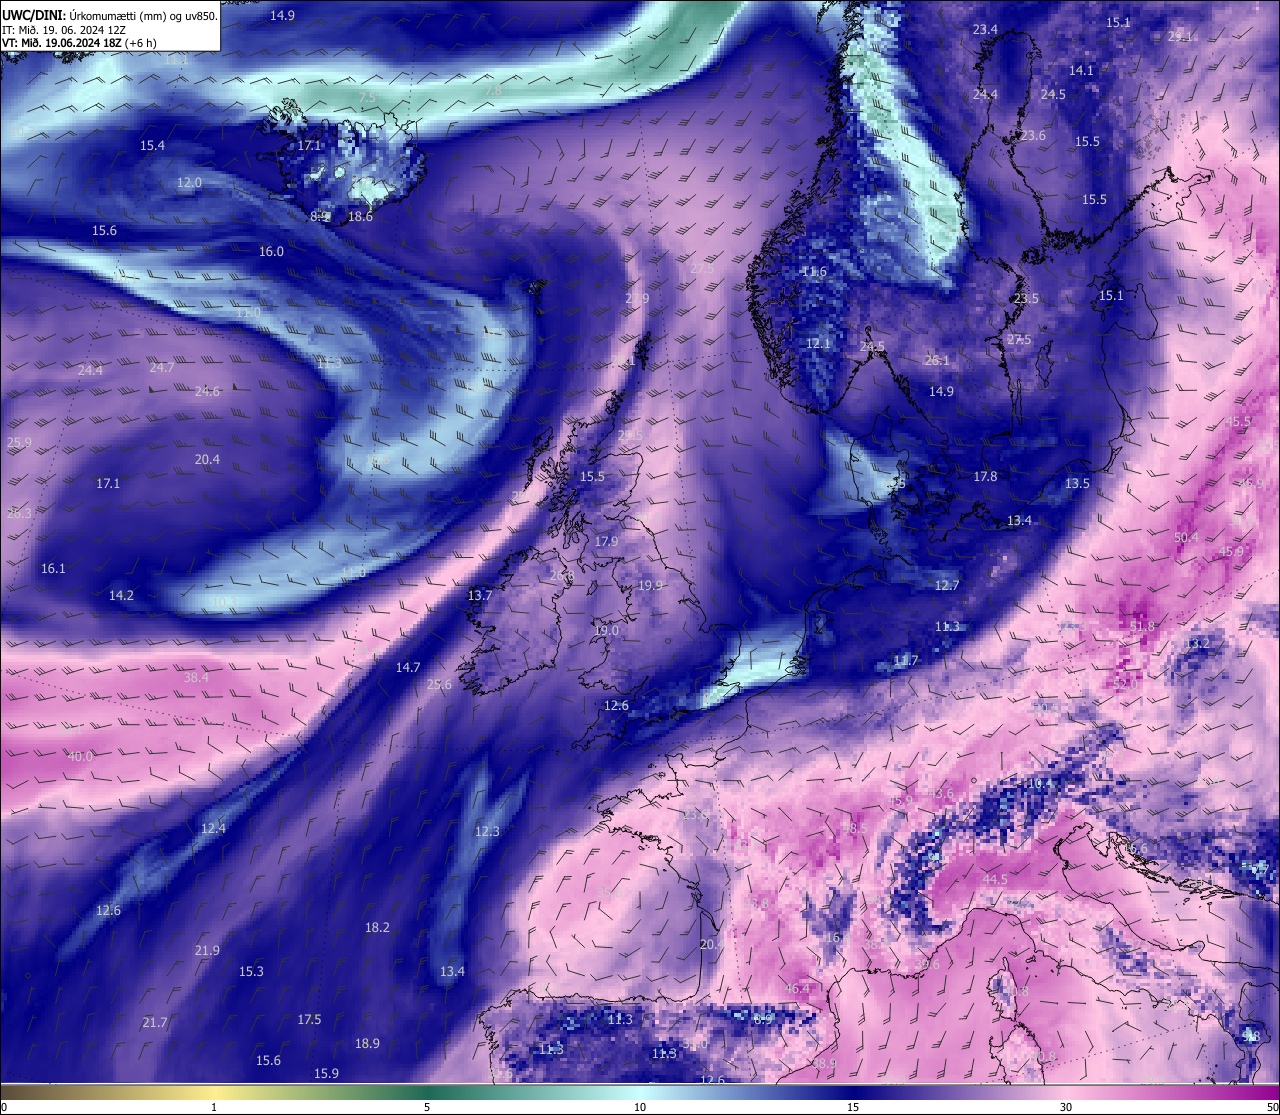Click the 14.1 value label

pos(1081,71)
